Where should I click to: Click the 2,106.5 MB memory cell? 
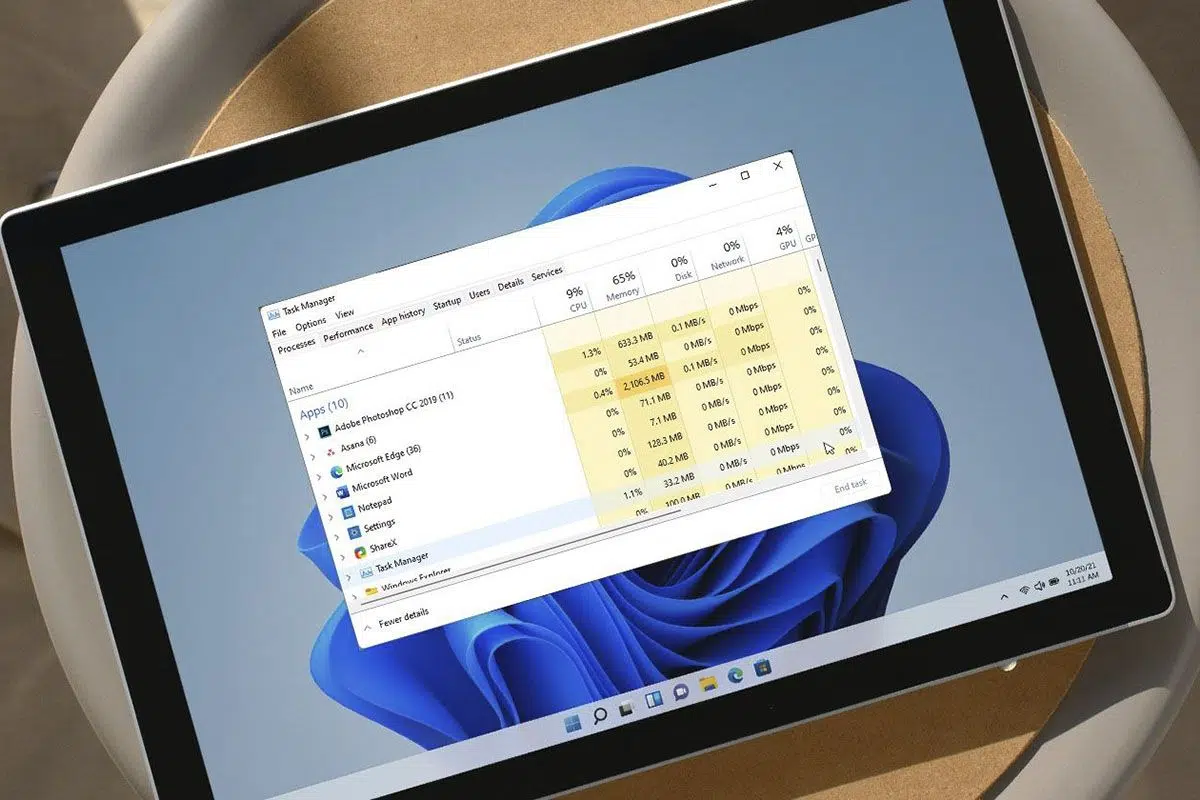coord(644,382)
